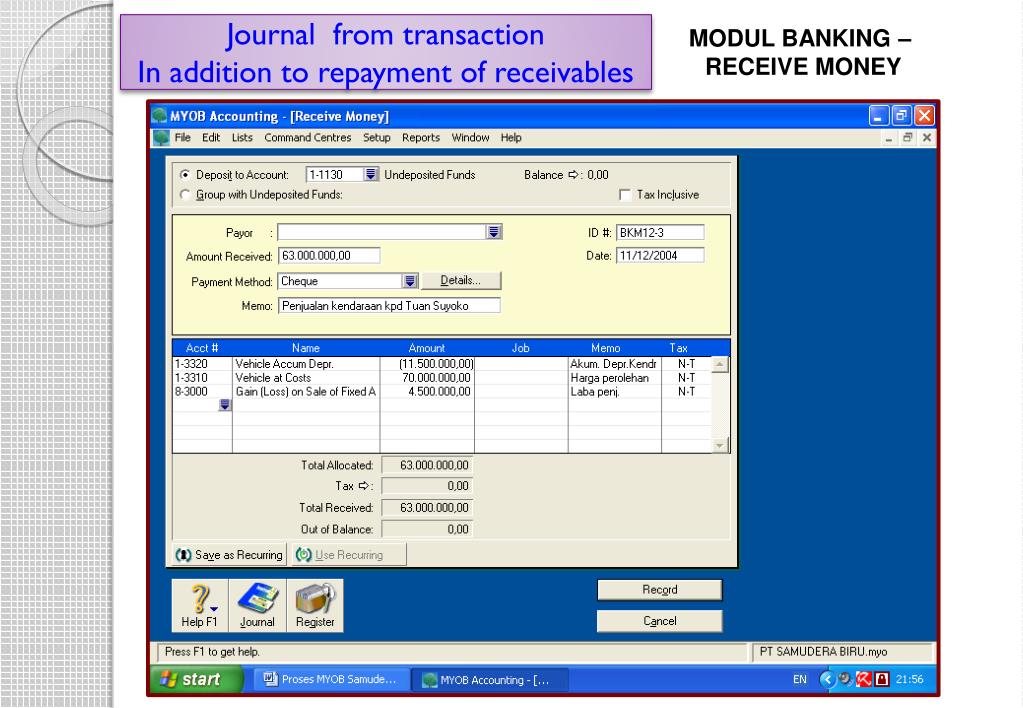Click Vehicle Accum Depr. name cell
Viewport: 1023px width, 708px height.
click(x=306, y=364)
